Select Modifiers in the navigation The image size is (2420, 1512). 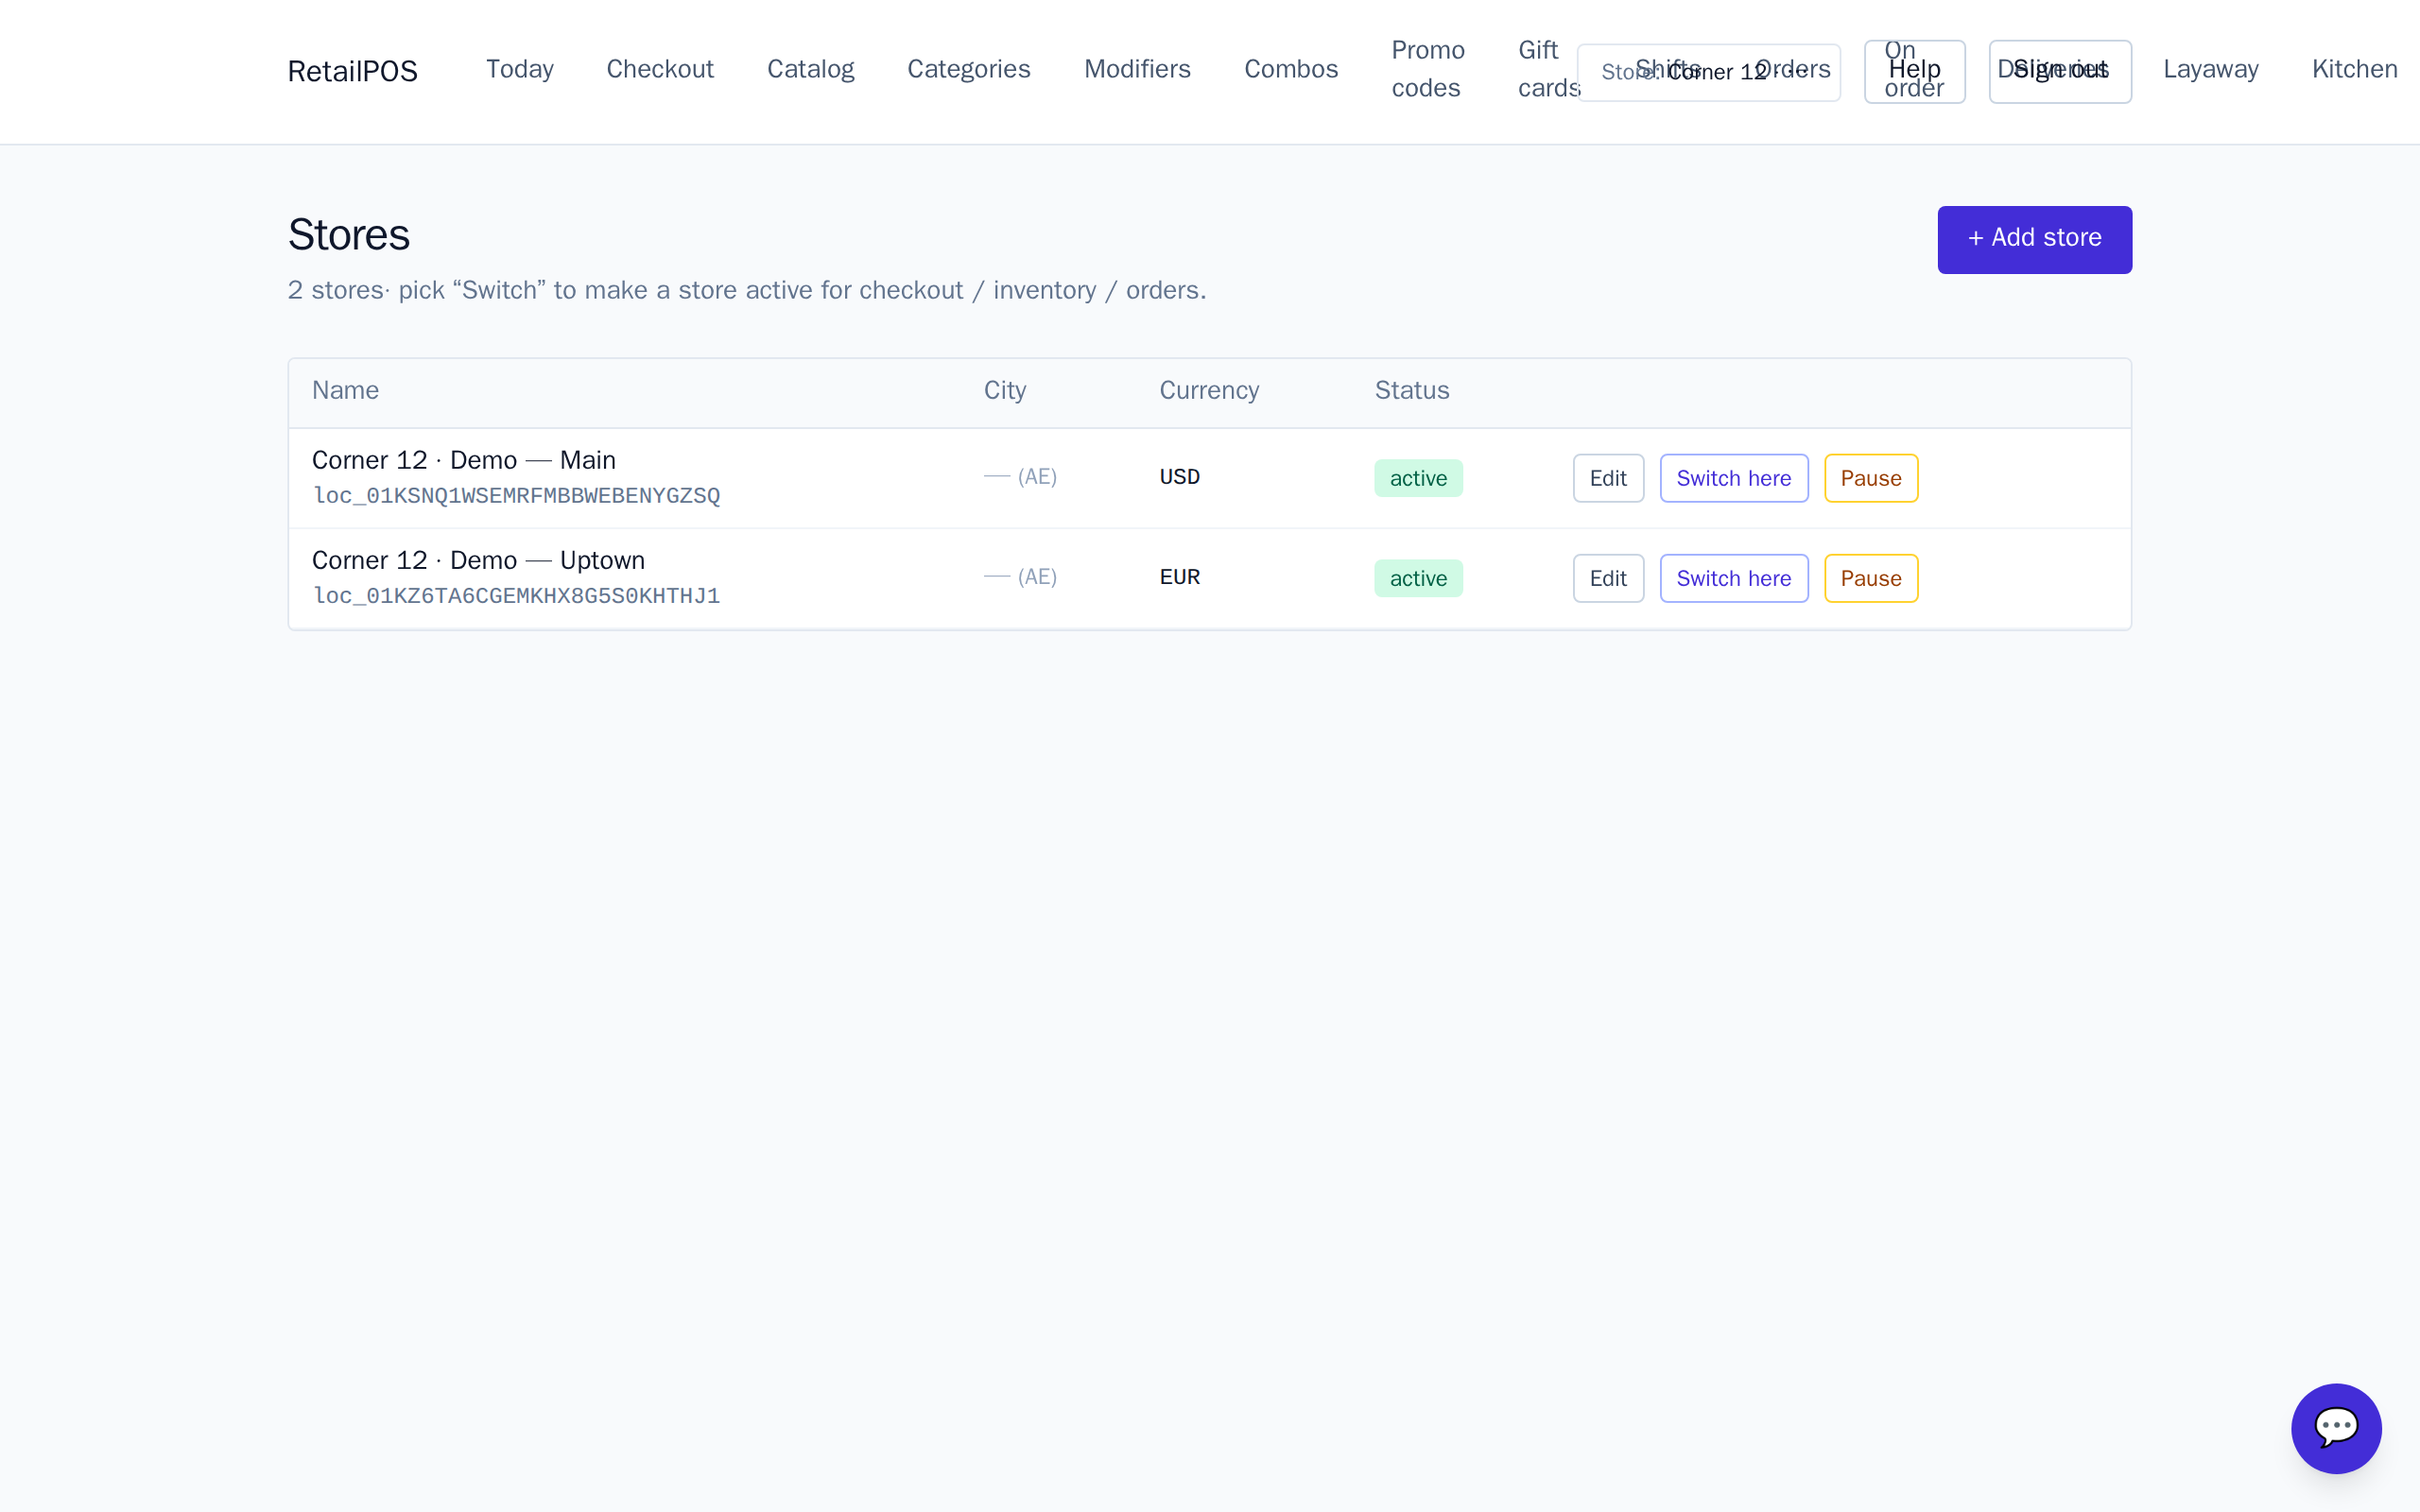(x=1137, y=69)
